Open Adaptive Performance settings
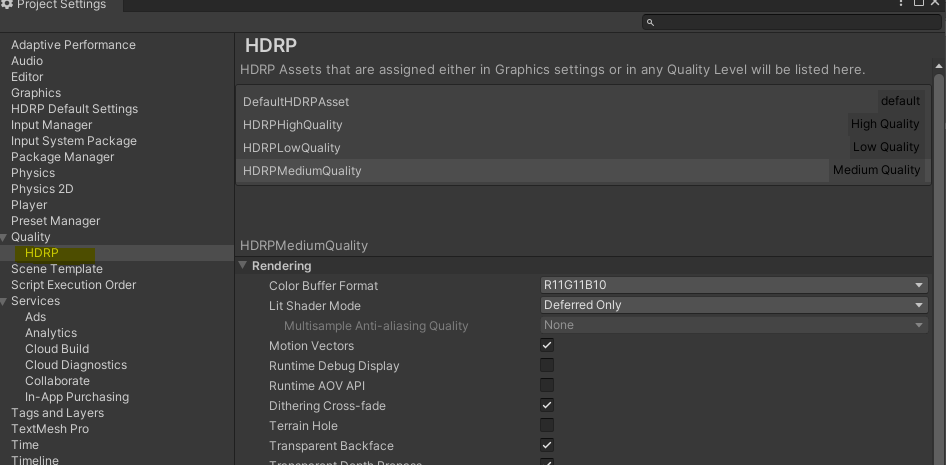The width and height of the screenshot is (946, 465). 73,45
